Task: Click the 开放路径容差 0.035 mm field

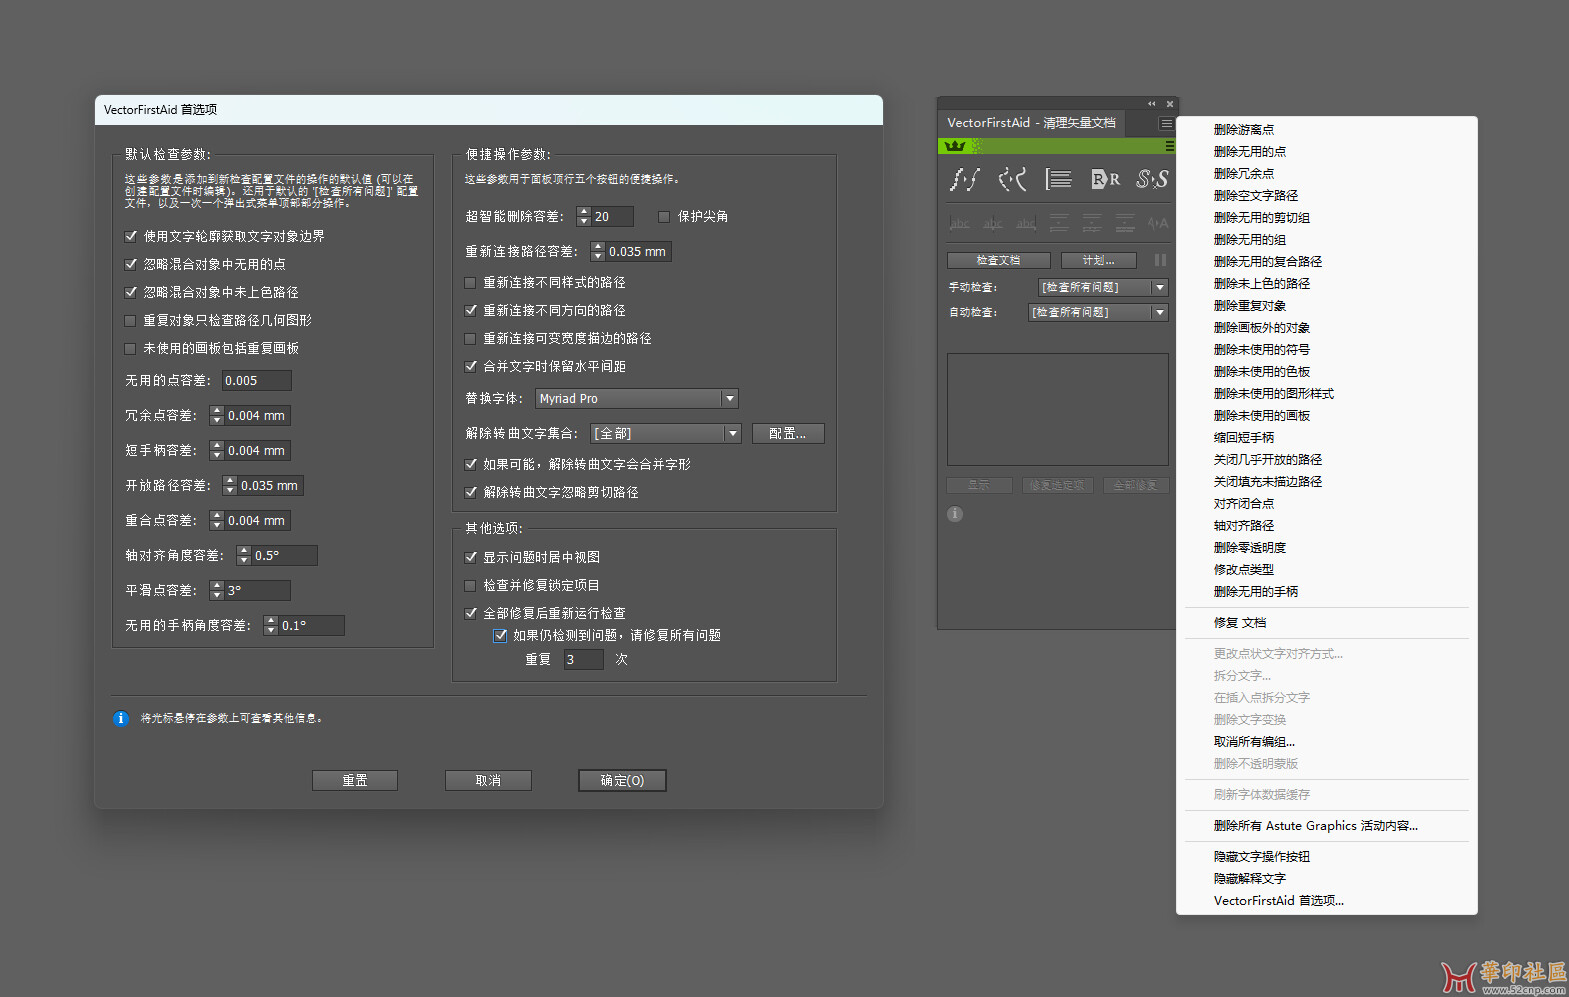Action: tap(270, 485)
